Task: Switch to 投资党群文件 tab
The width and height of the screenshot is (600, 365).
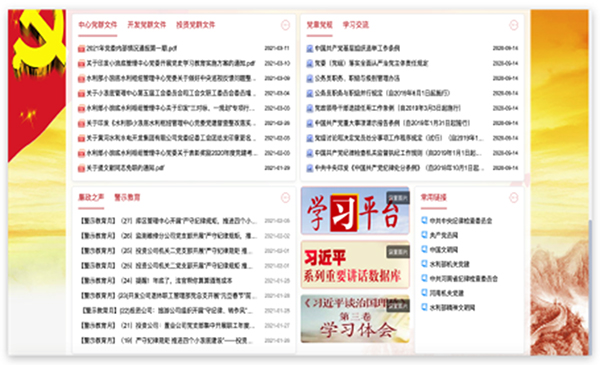Action: point(196,25)
